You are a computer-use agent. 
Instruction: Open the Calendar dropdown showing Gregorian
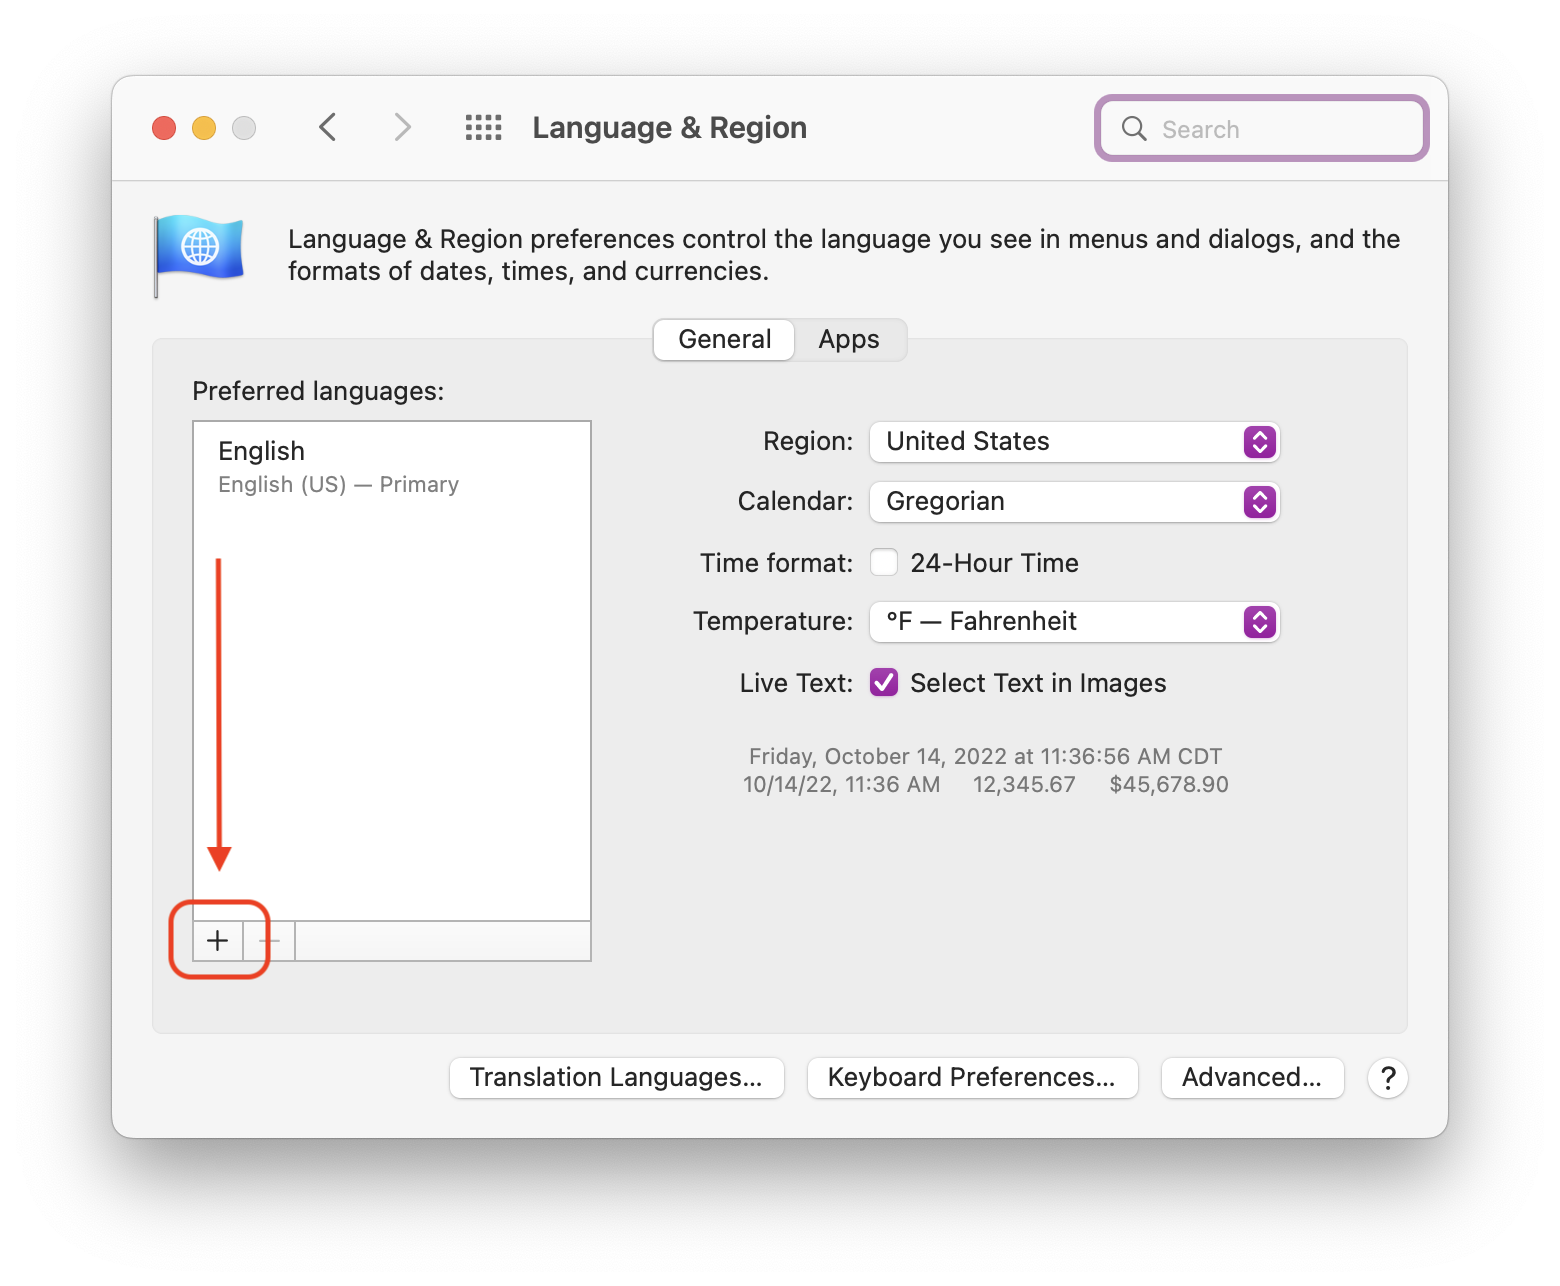(x=1075, y=502)
